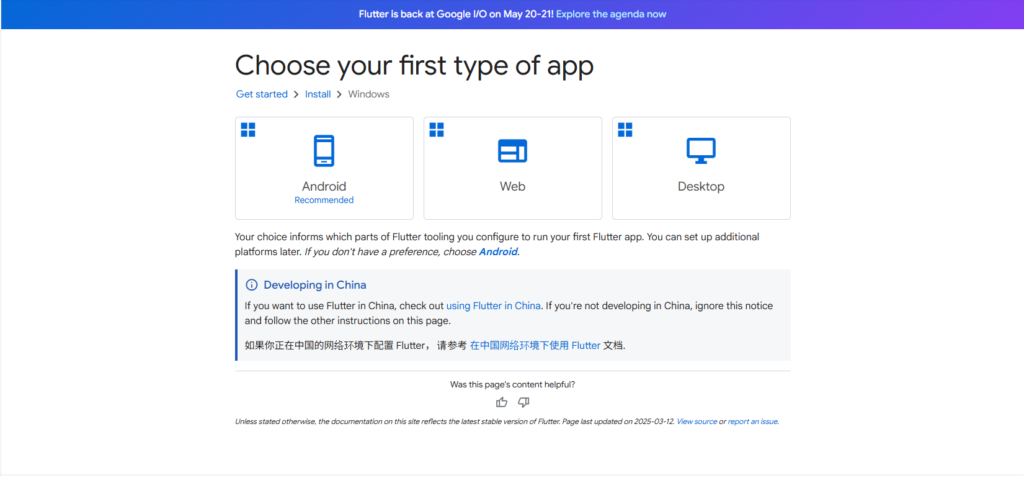Rate page helpful with thumbs up
This screenshot has width=1024, height=483.
502,402
